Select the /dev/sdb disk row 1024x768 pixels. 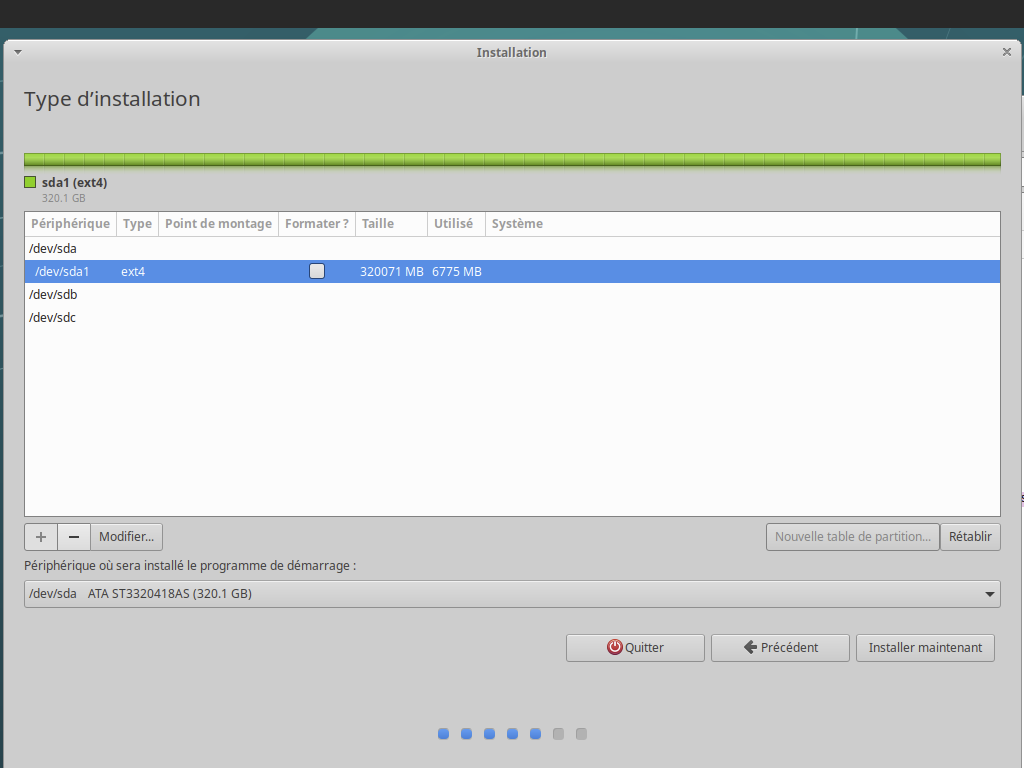(x=53, y=295)
